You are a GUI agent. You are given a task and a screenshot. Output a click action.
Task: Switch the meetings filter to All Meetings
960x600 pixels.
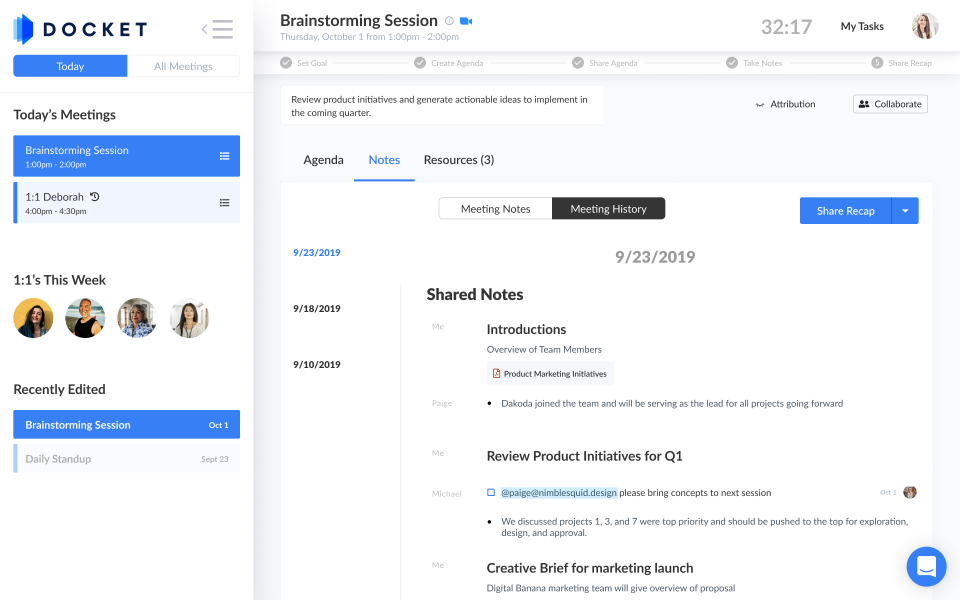184,65
